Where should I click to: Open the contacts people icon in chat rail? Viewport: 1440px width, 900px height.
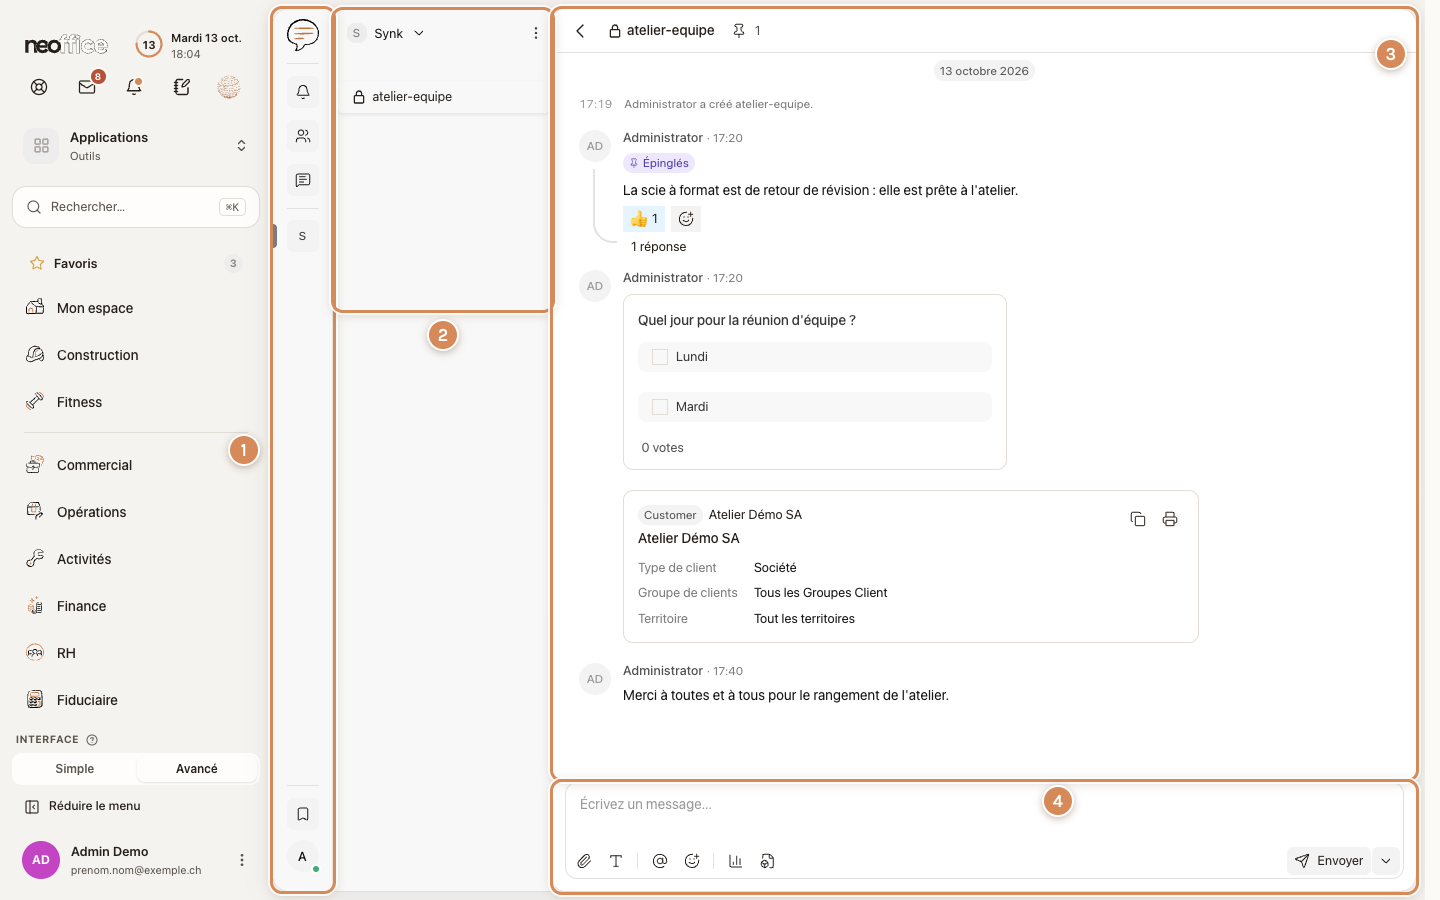point(303,136)
